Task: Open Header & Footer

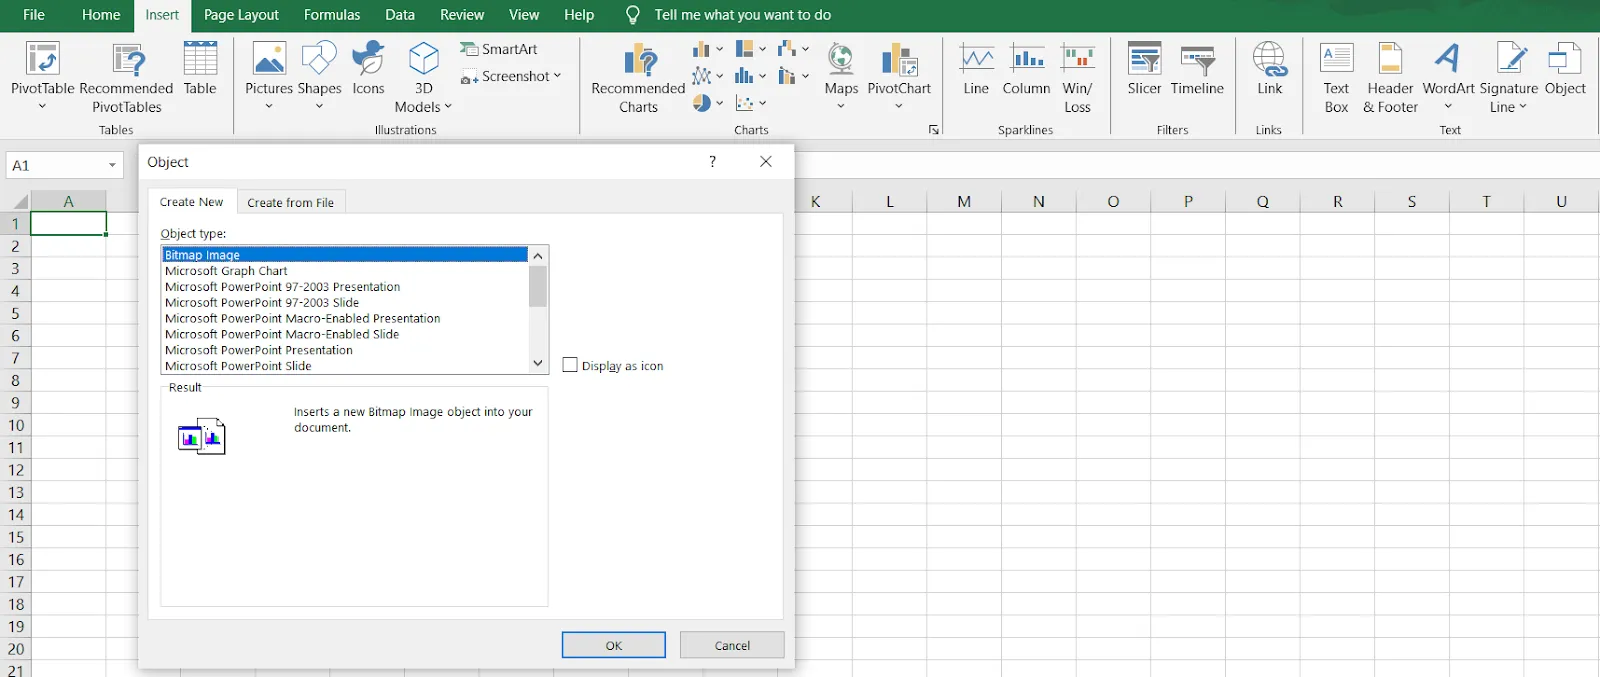Action: click(x=1390, y=77)
